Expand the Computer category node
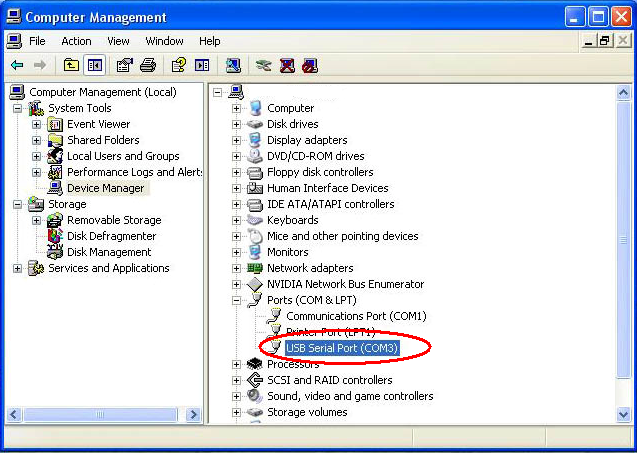637x453 pixels. [x=236, y=108]
